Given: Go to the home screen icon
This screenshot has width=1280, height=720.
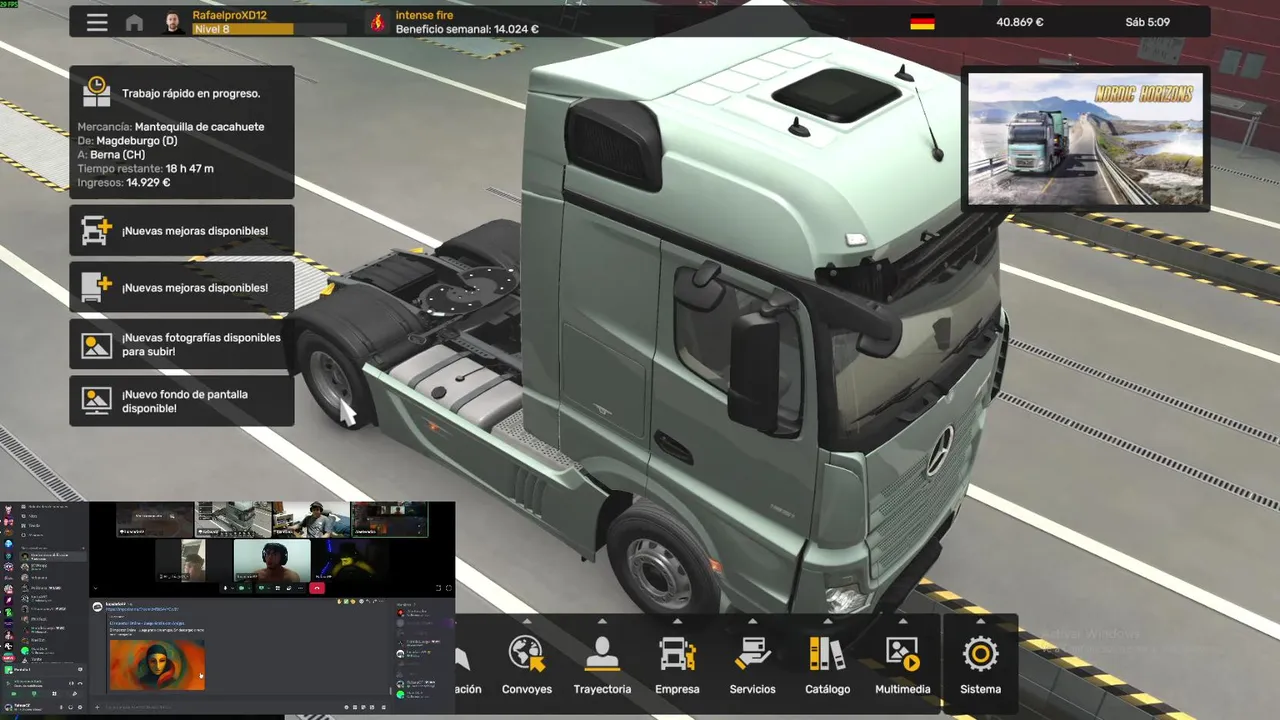Looking at the screenshot, I should 134,23.
